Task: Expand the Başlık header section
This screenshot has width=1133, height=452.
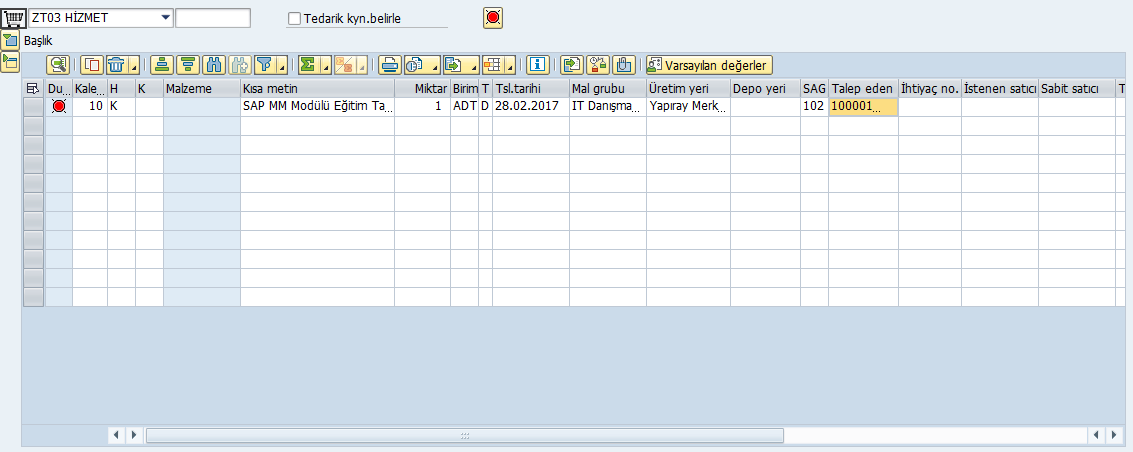Action: (10, 40)
